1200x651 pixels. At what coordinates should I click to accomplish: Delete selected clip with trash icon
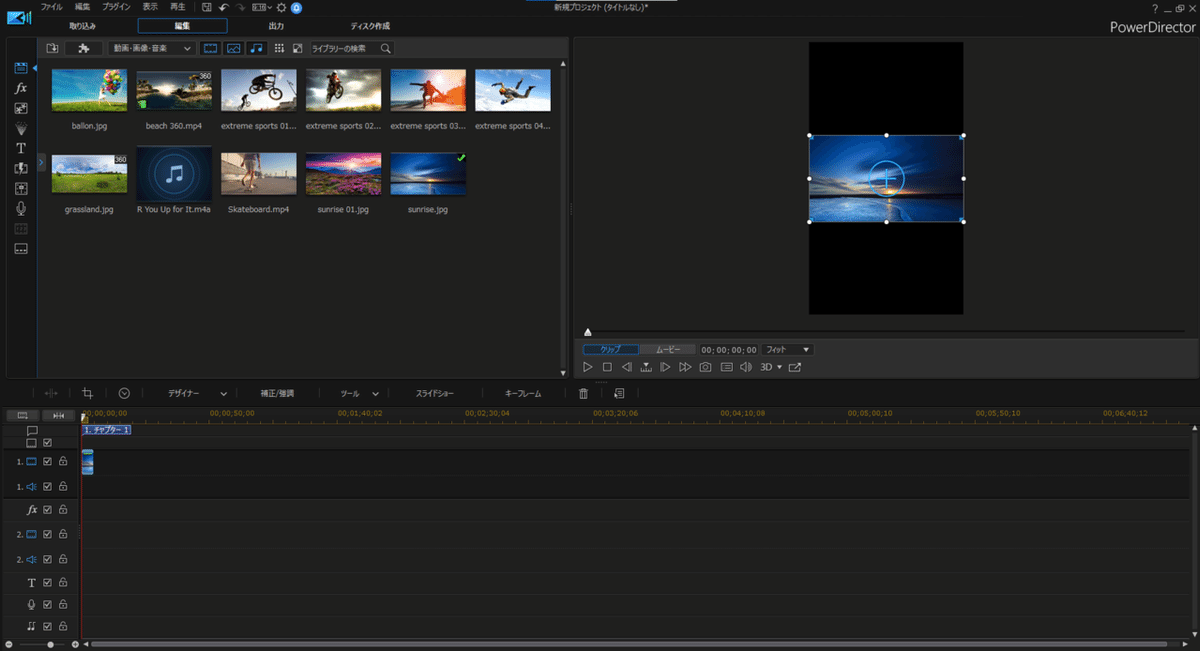[584, 393]
